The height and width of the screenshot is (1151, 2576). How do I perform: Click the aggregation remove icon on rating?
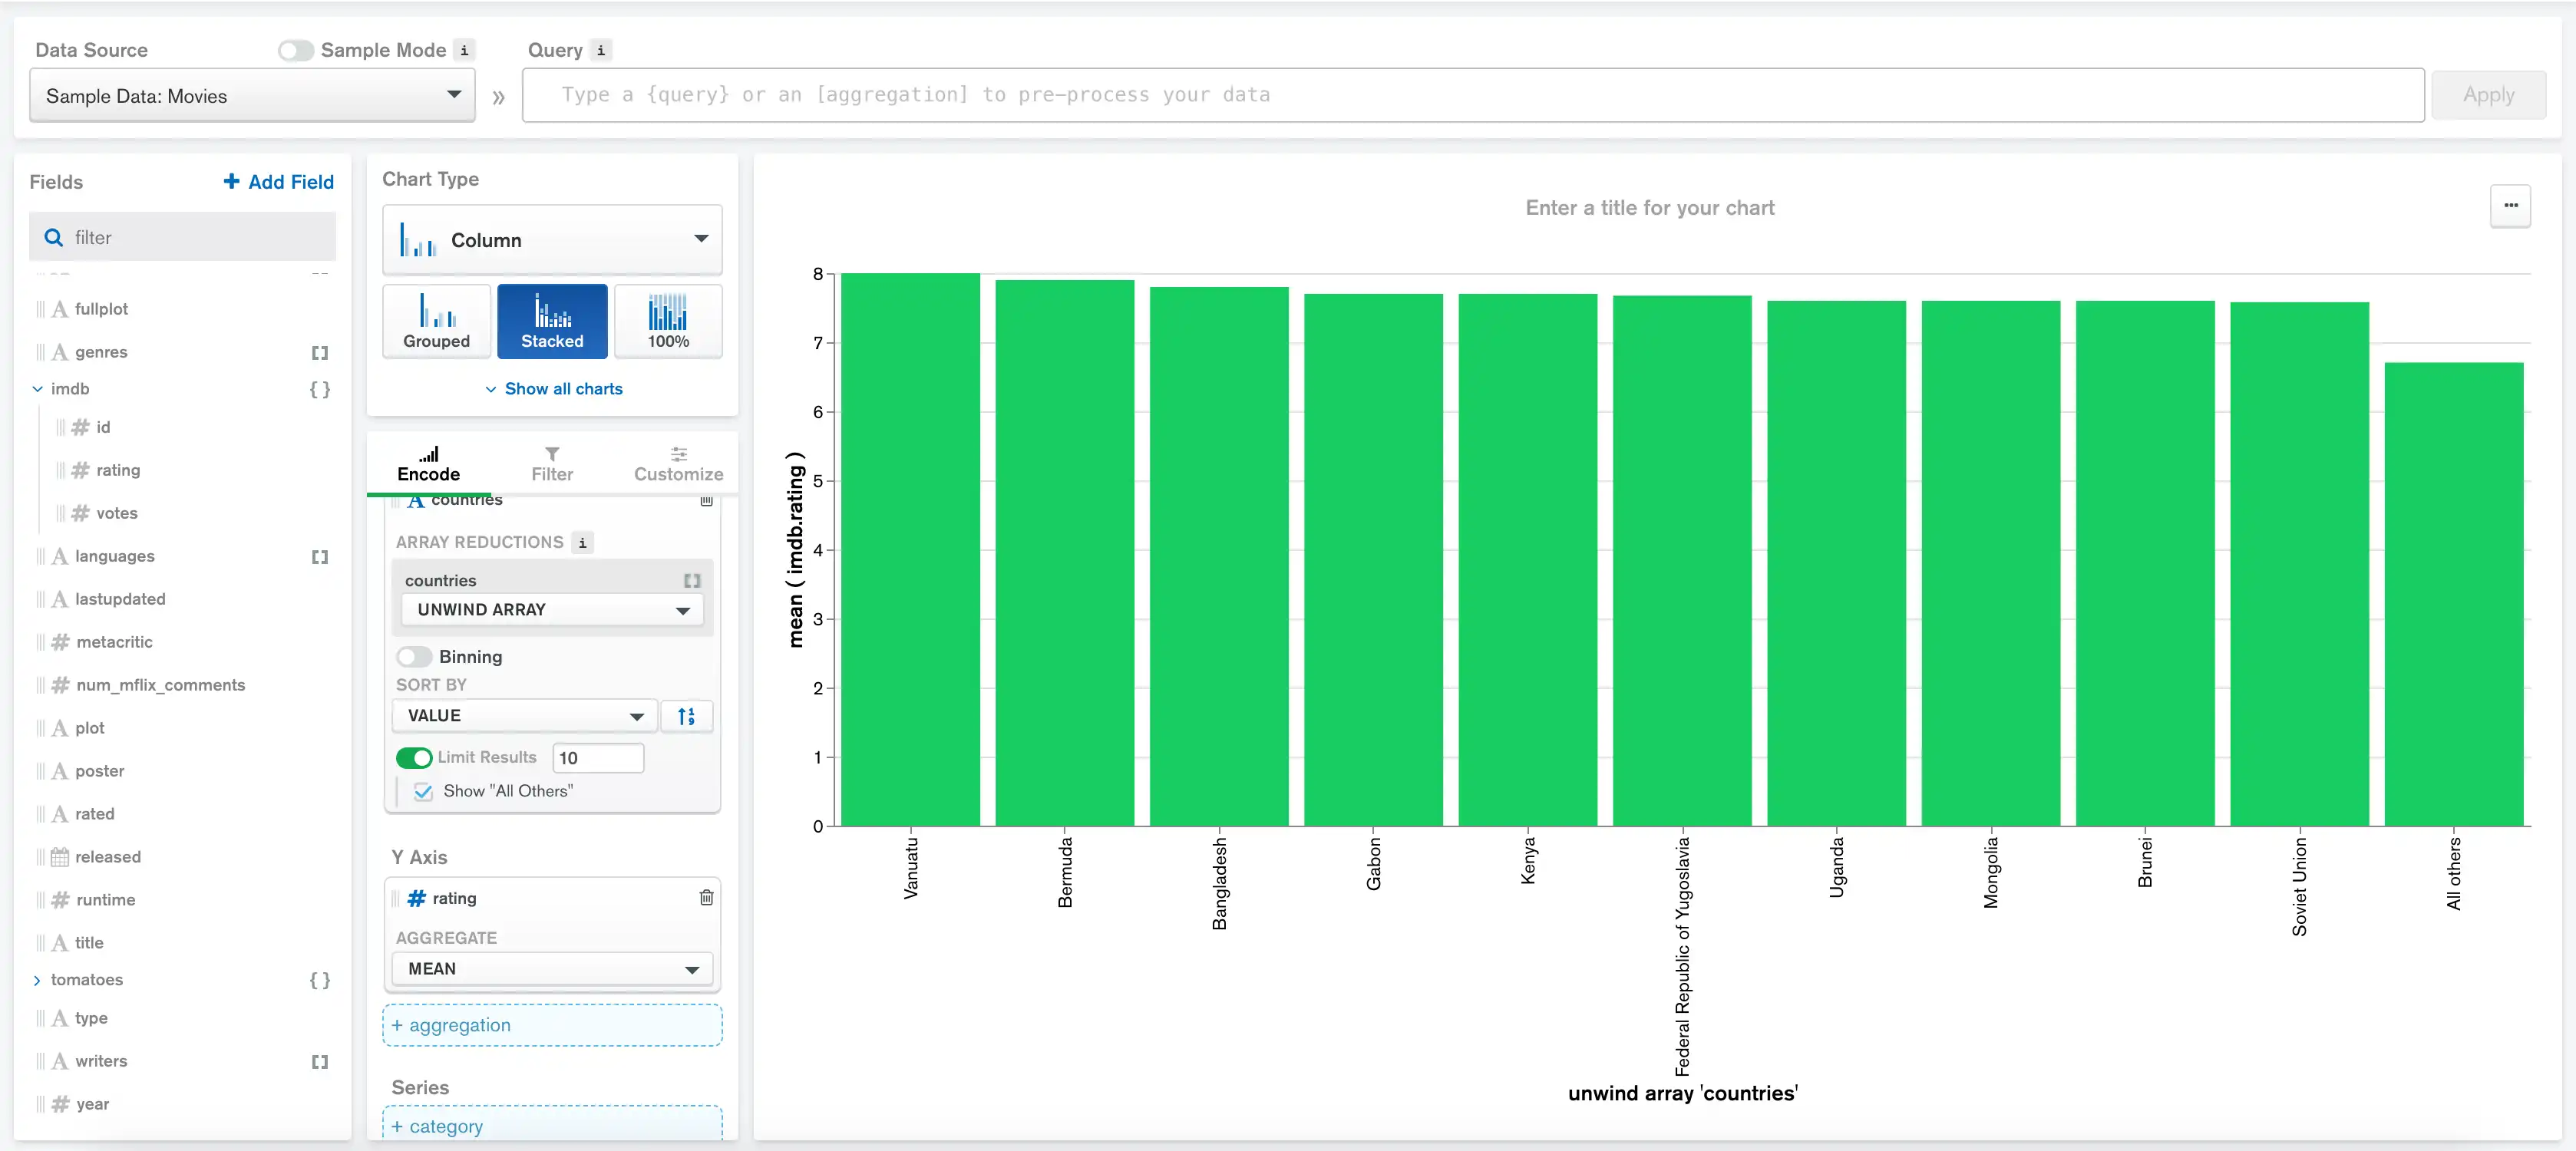point(703,896)
